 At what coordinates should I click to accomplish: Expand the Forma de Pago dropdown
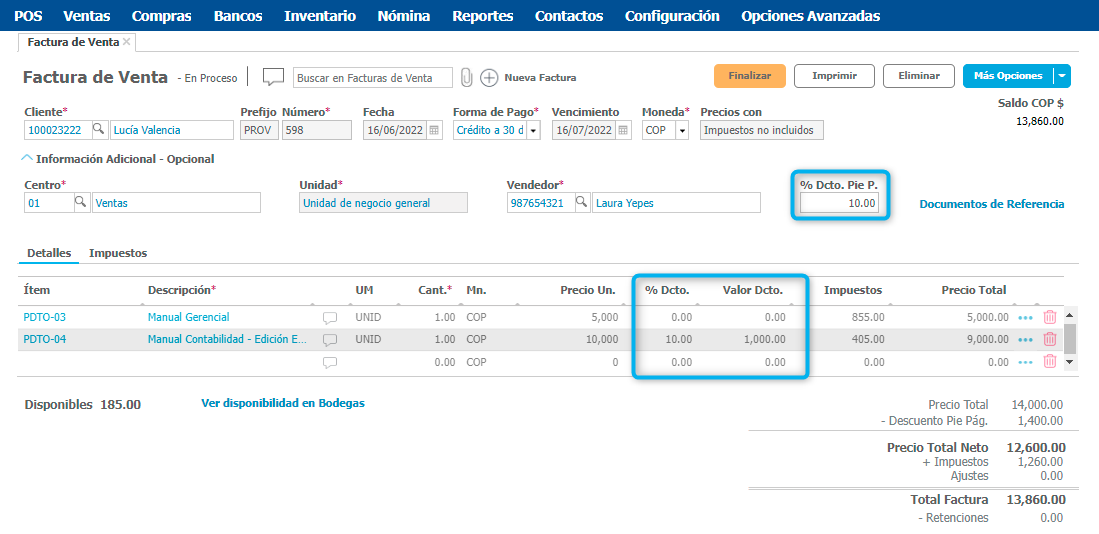pos(533,131)
